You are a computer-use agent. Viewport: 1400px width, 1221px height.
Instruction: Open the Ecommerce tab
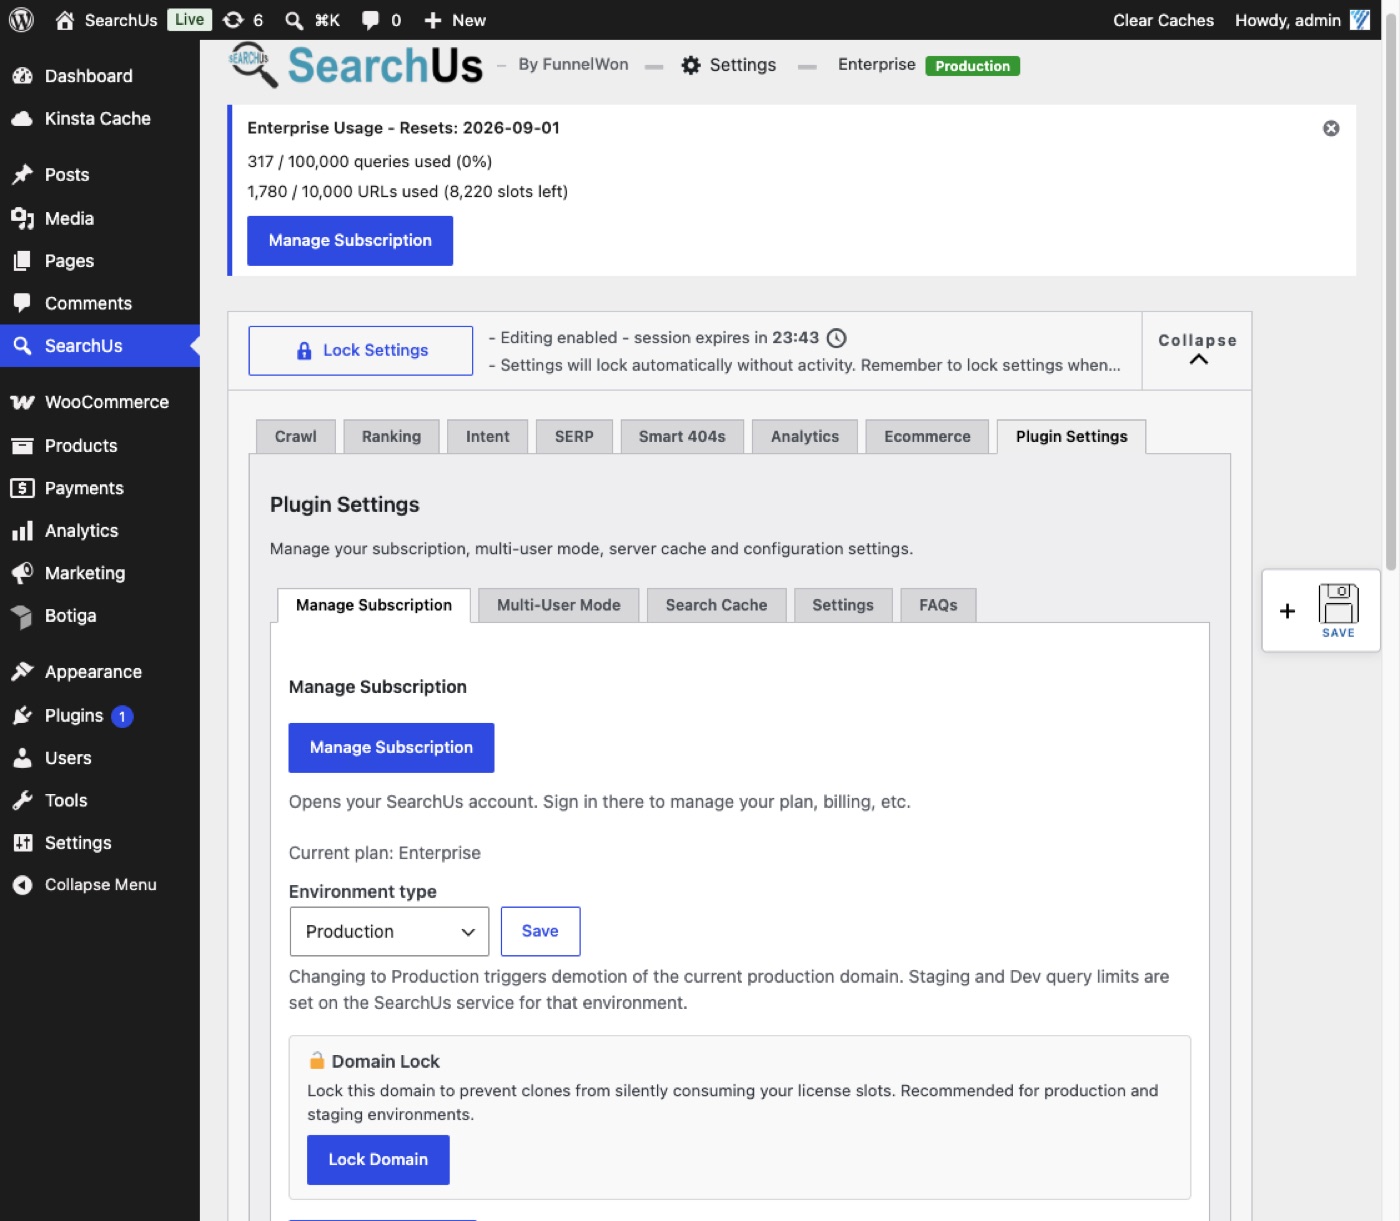coord(927,437)
